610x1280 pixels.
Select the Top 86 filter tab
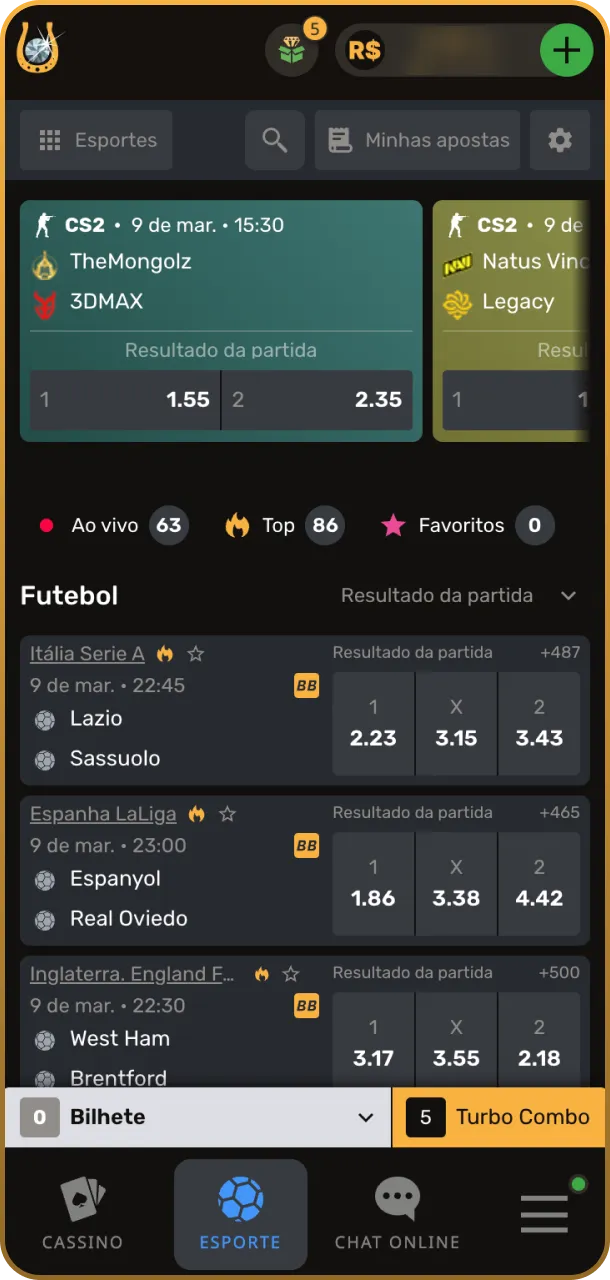point(283,525)
